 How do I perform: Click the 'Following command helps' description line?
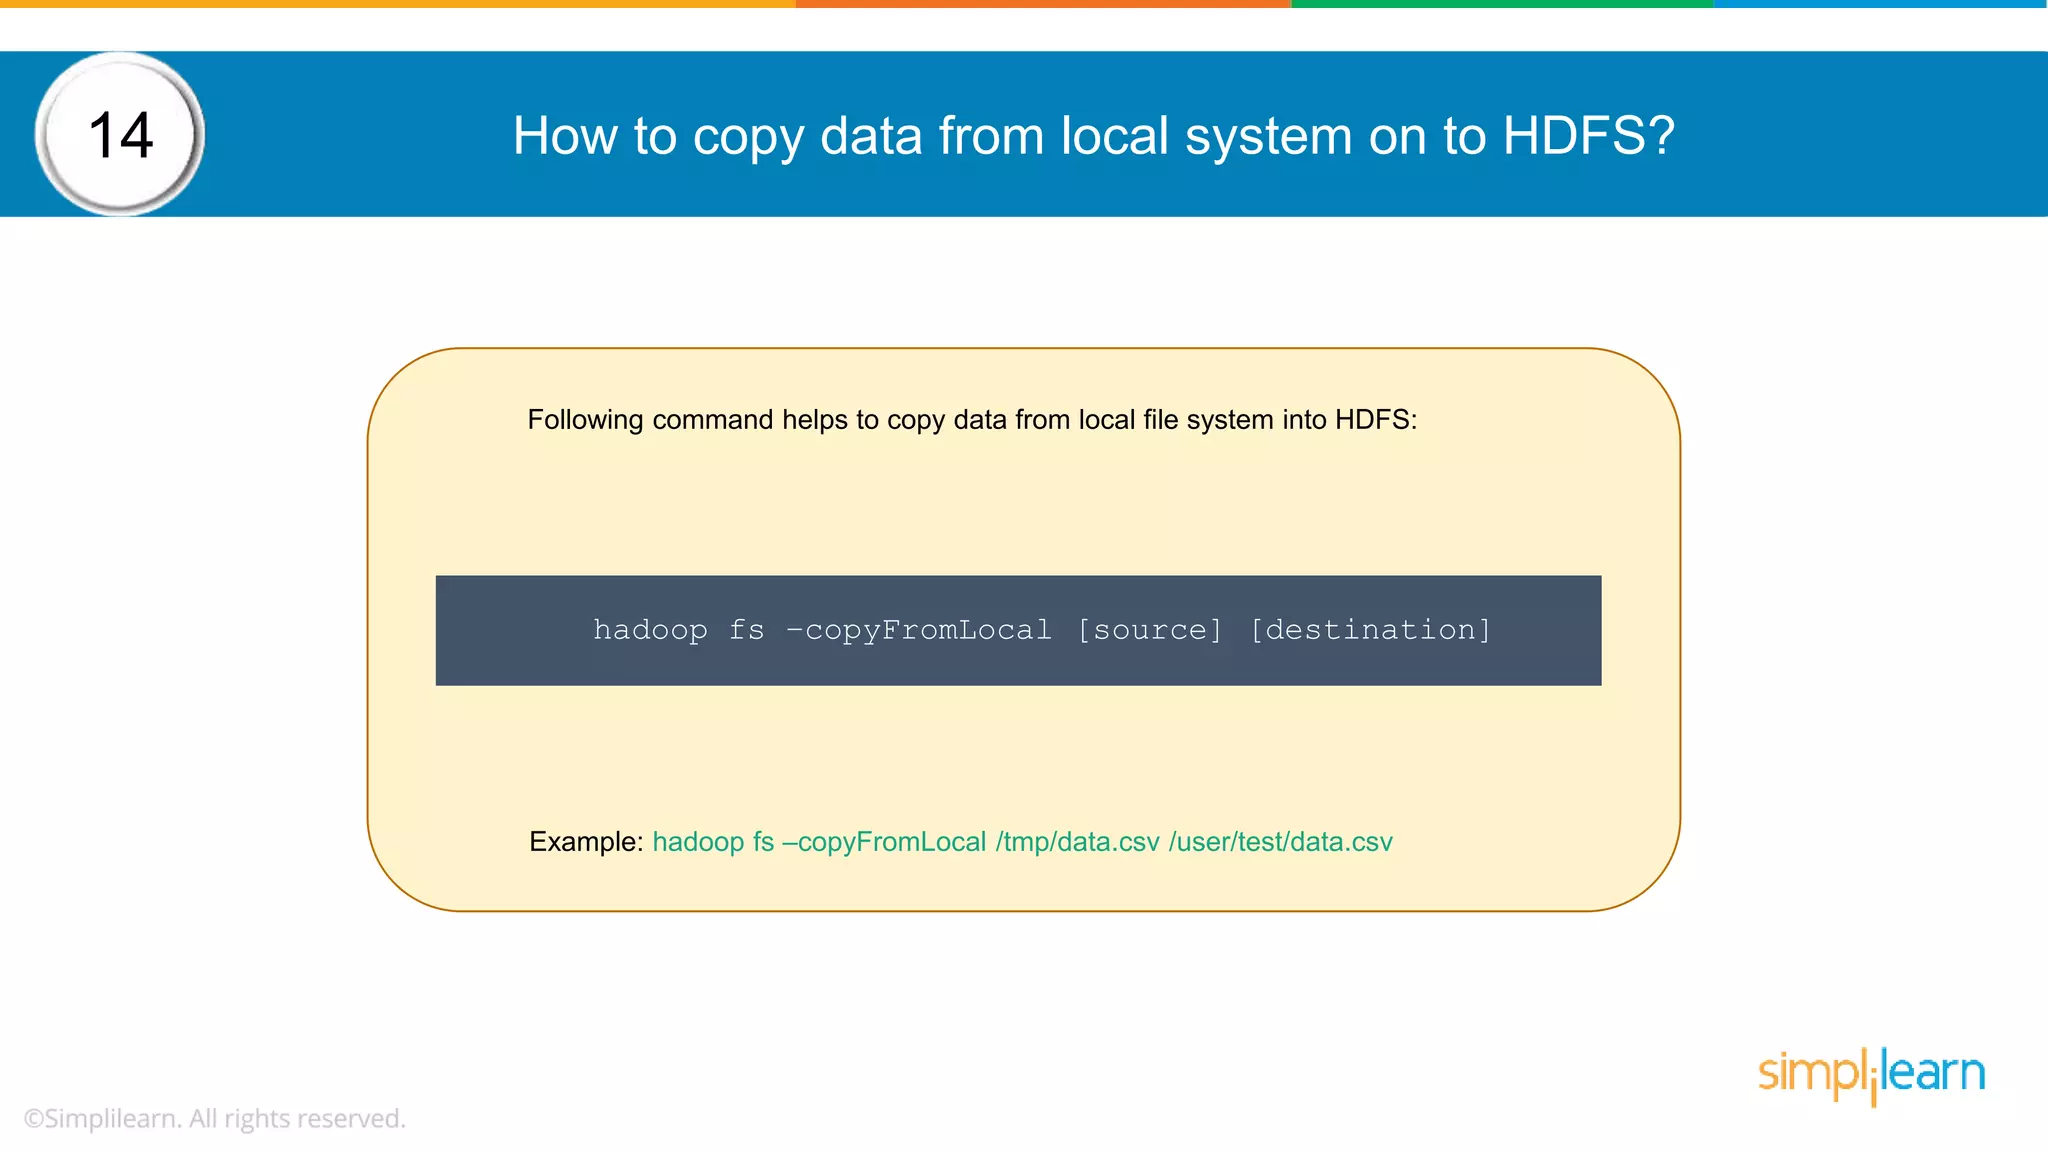coord(971,420)
